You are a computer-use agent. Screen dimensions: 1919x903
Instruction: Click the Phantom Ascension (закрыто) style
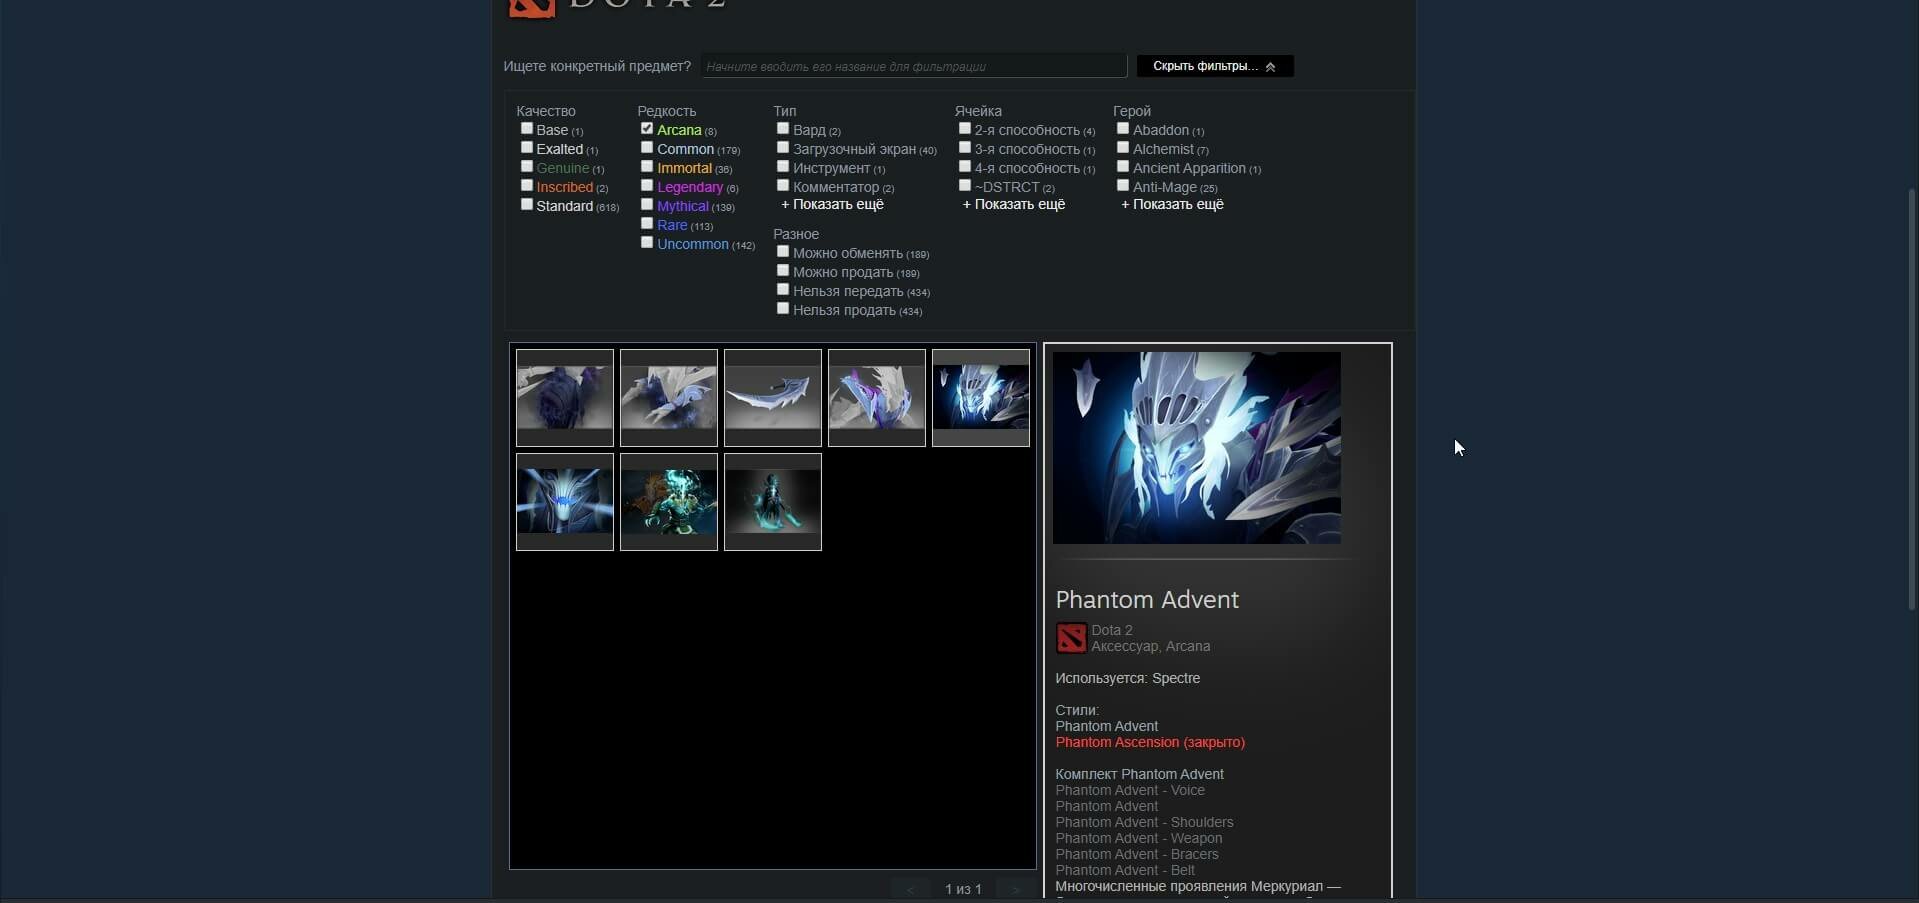coord(1150,742)
